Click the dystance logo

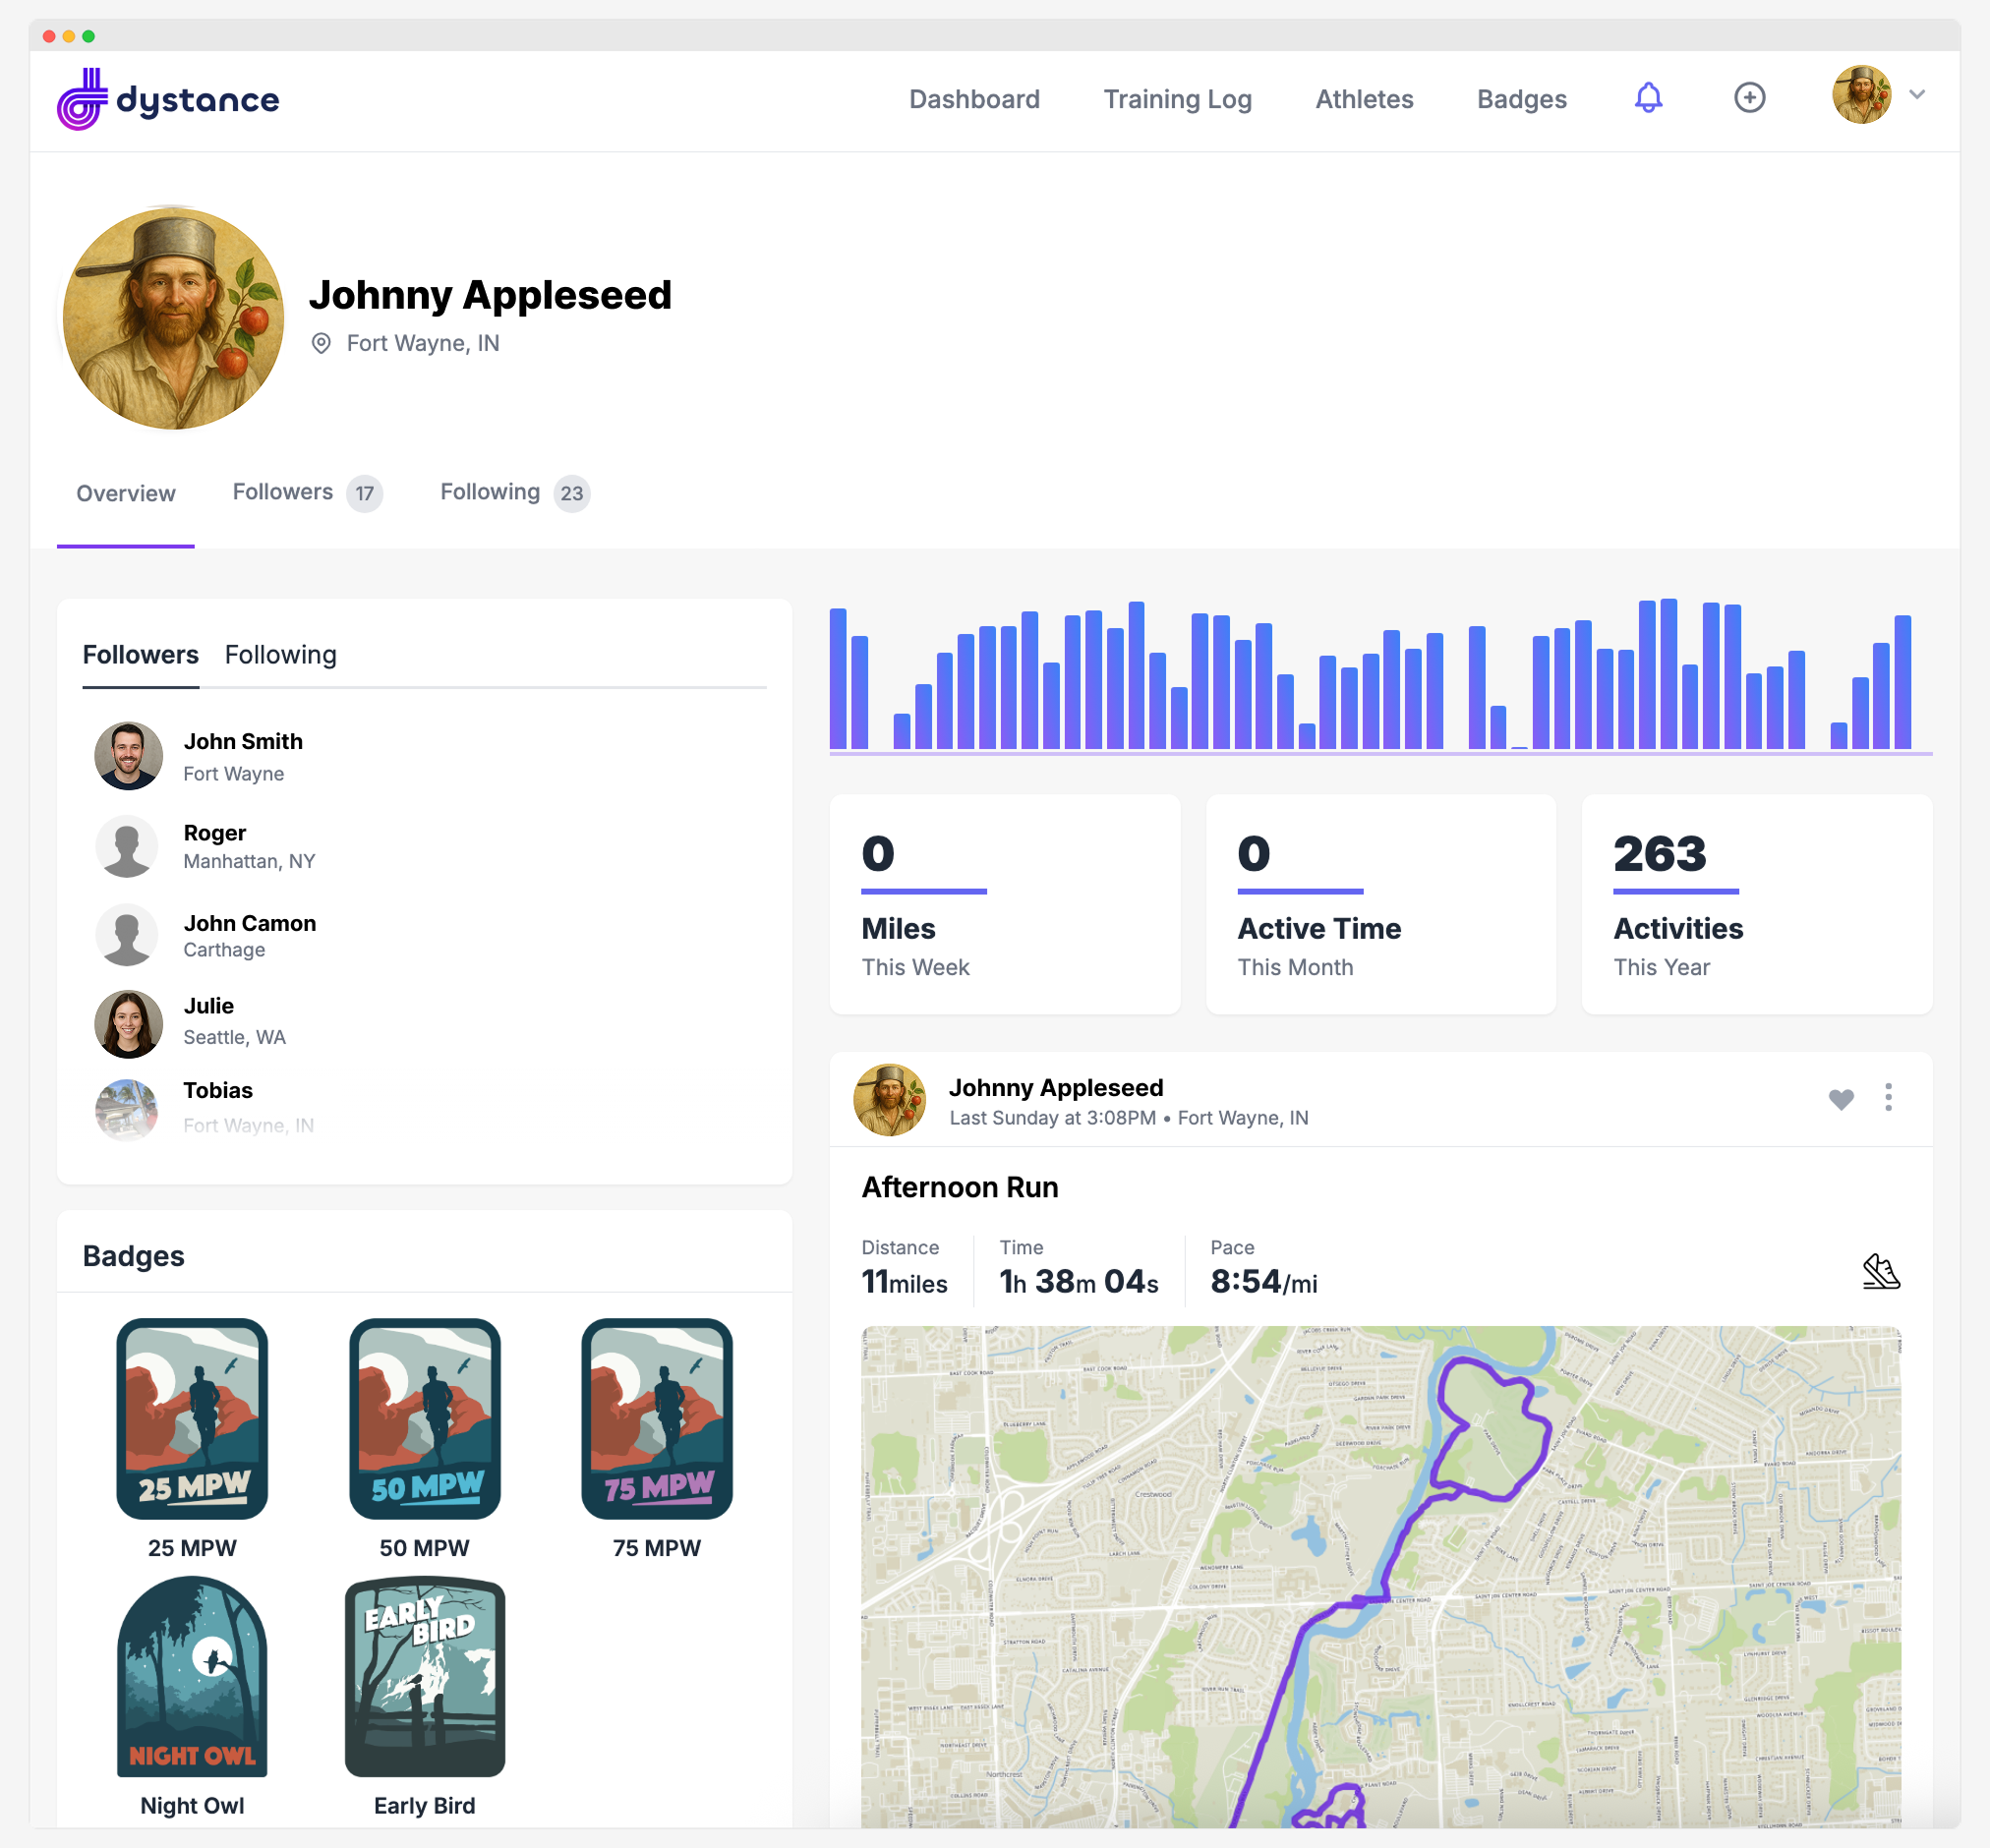click(x=168, y=99)
